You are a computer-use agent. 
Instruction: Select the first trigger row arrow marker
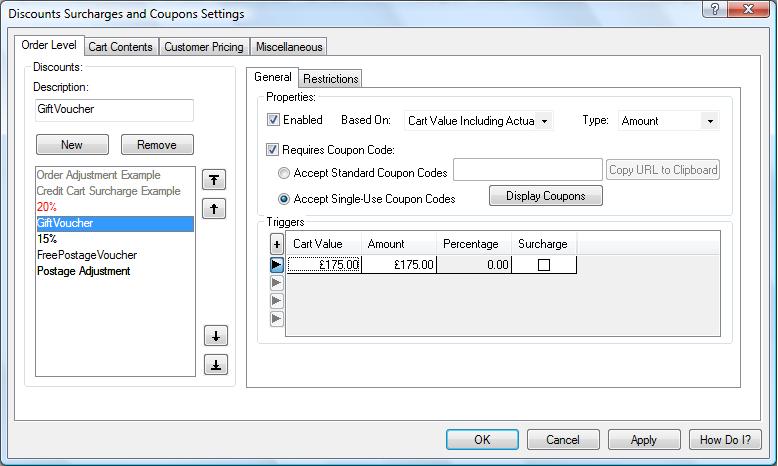(x=277, y=265)
